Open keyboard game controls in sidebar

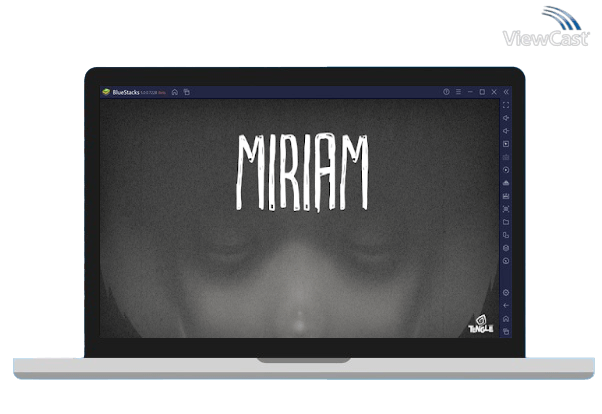506,157
